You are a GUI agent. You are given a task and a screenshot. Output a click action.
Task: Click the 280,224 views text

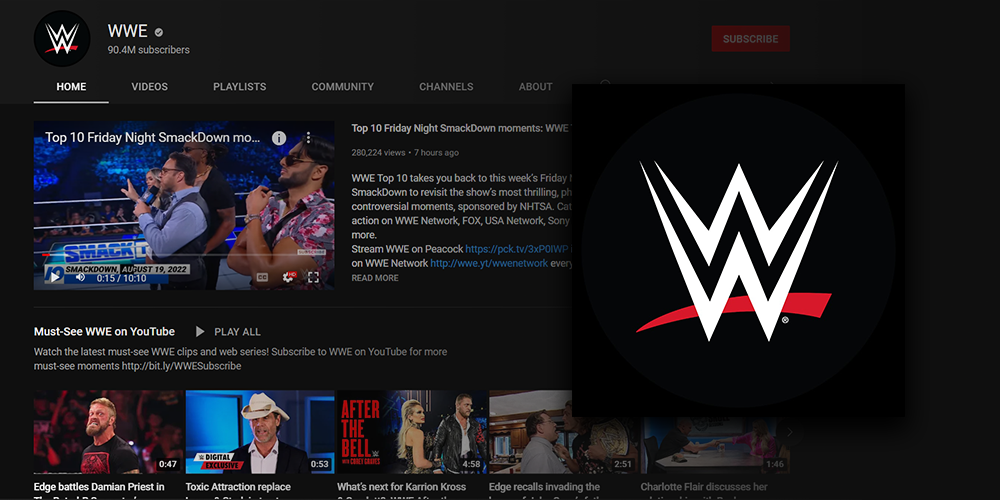[378, 153]
